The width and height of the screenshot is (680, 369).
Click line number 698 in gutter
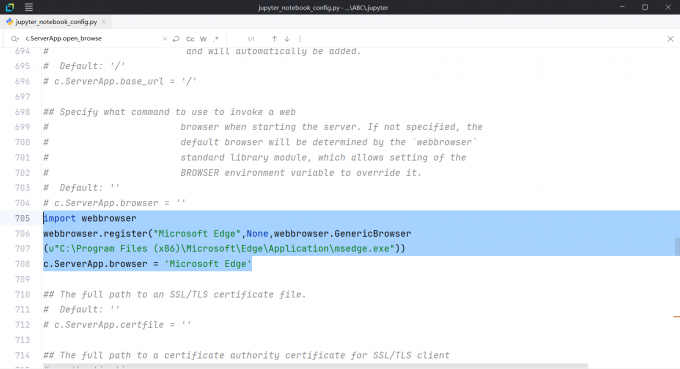[x=22, y=112]
